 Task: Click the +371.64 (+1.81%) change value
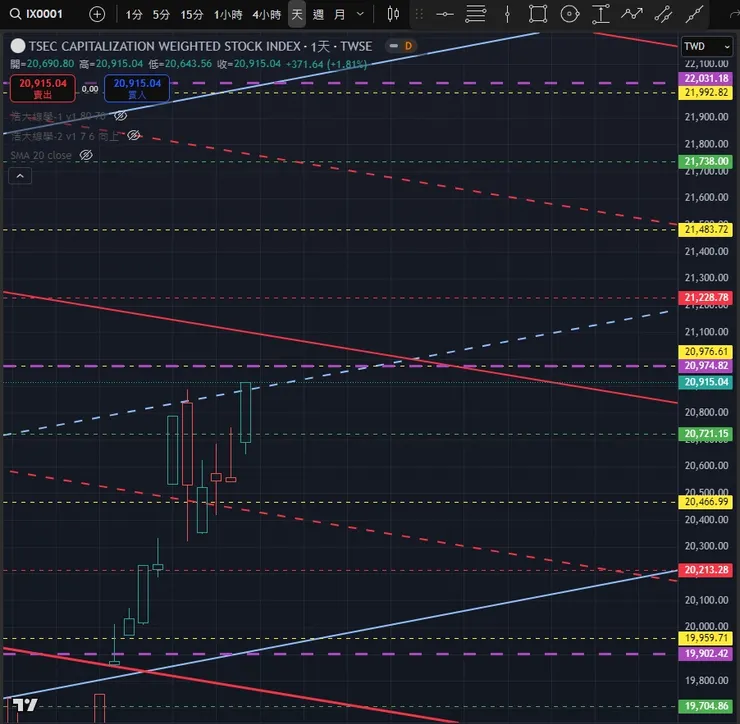click(326, 64)
